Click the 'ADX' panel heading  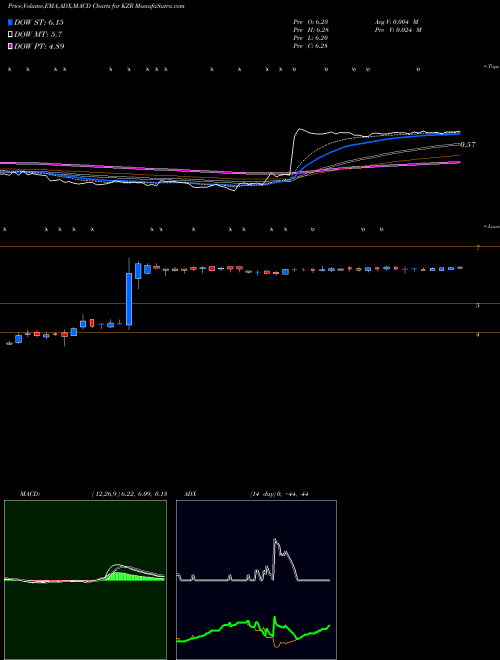click(x=190, y=494)
